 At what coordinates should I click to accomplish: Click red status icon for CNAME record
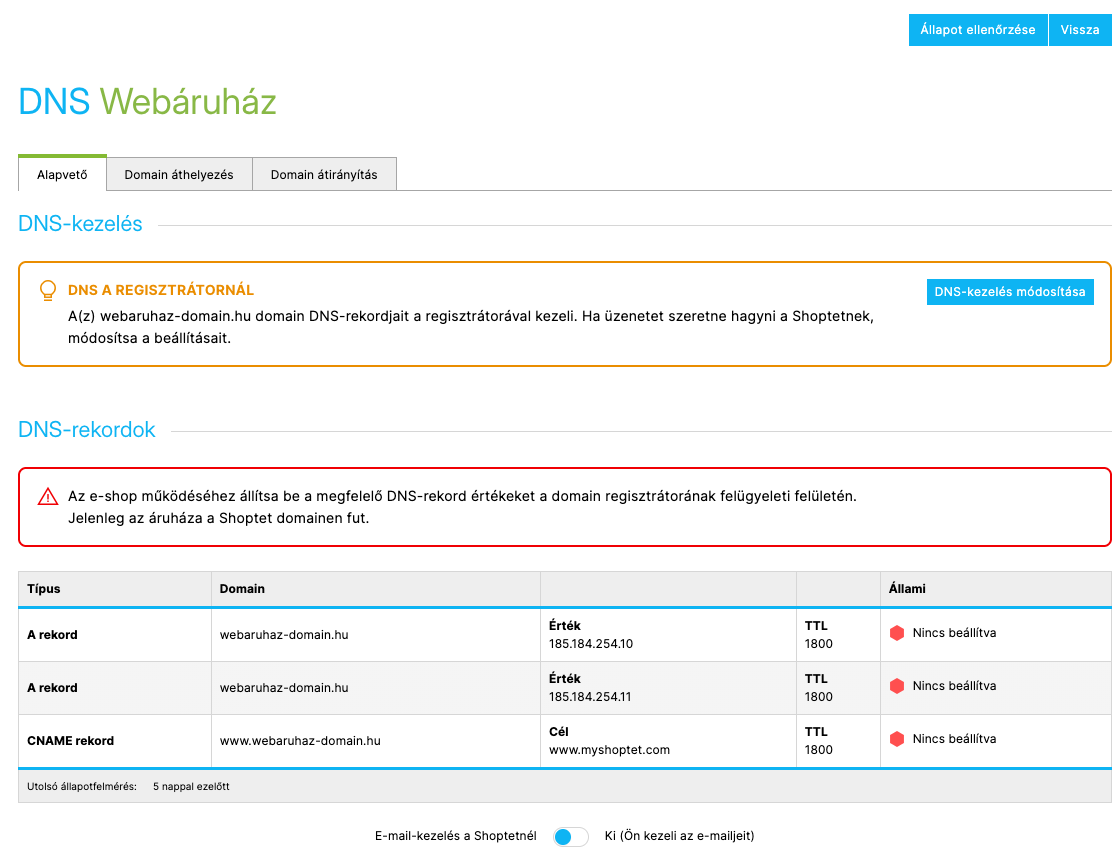click(897, 739)
